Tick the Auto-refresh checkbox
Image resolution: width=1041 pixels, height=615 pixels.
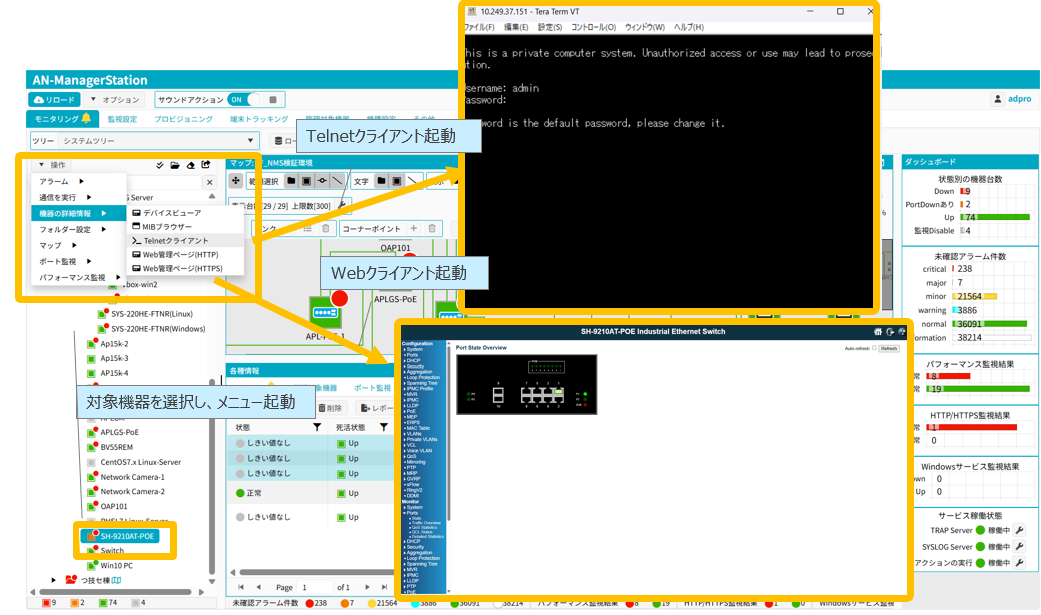pyautogui.click(x=873, y=348)
